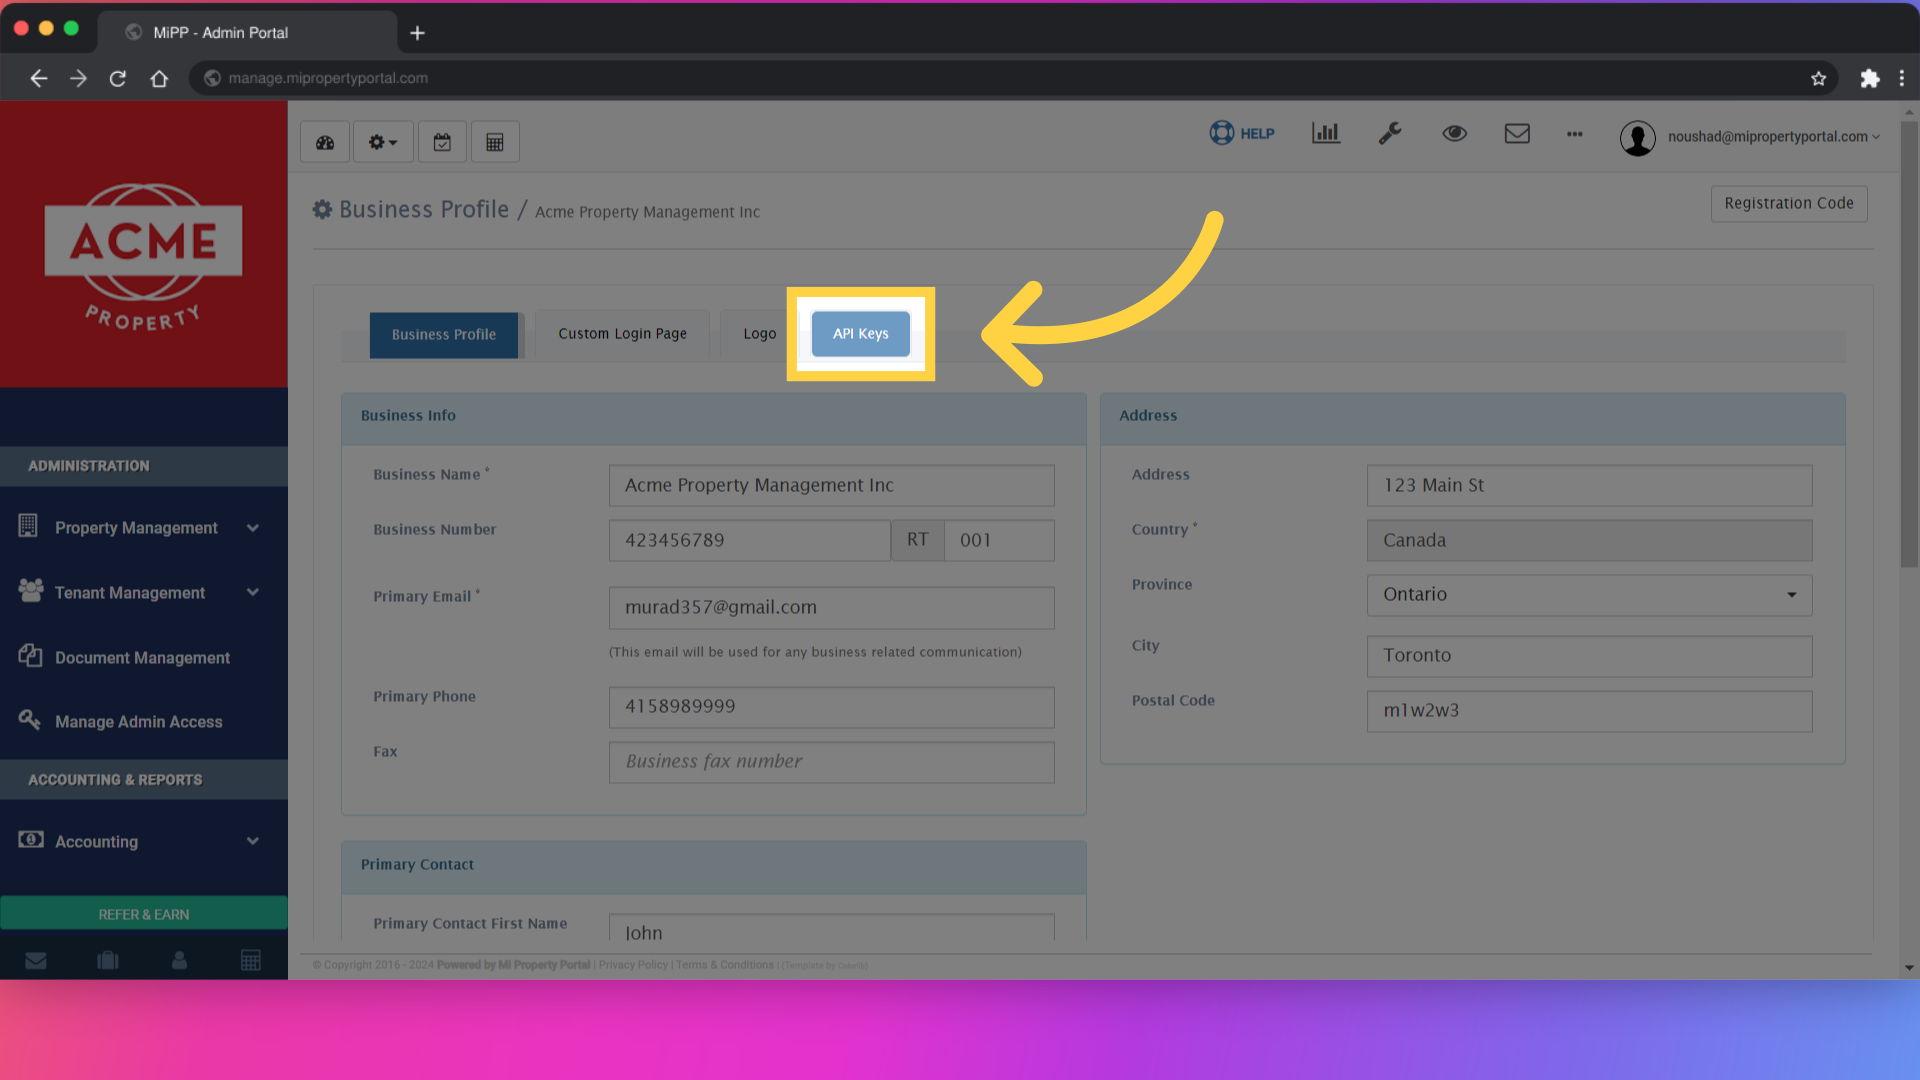Screen dimensions: 1920x1080
Task: Expand the Accounting sidebar section
Action: click(97, 841)
